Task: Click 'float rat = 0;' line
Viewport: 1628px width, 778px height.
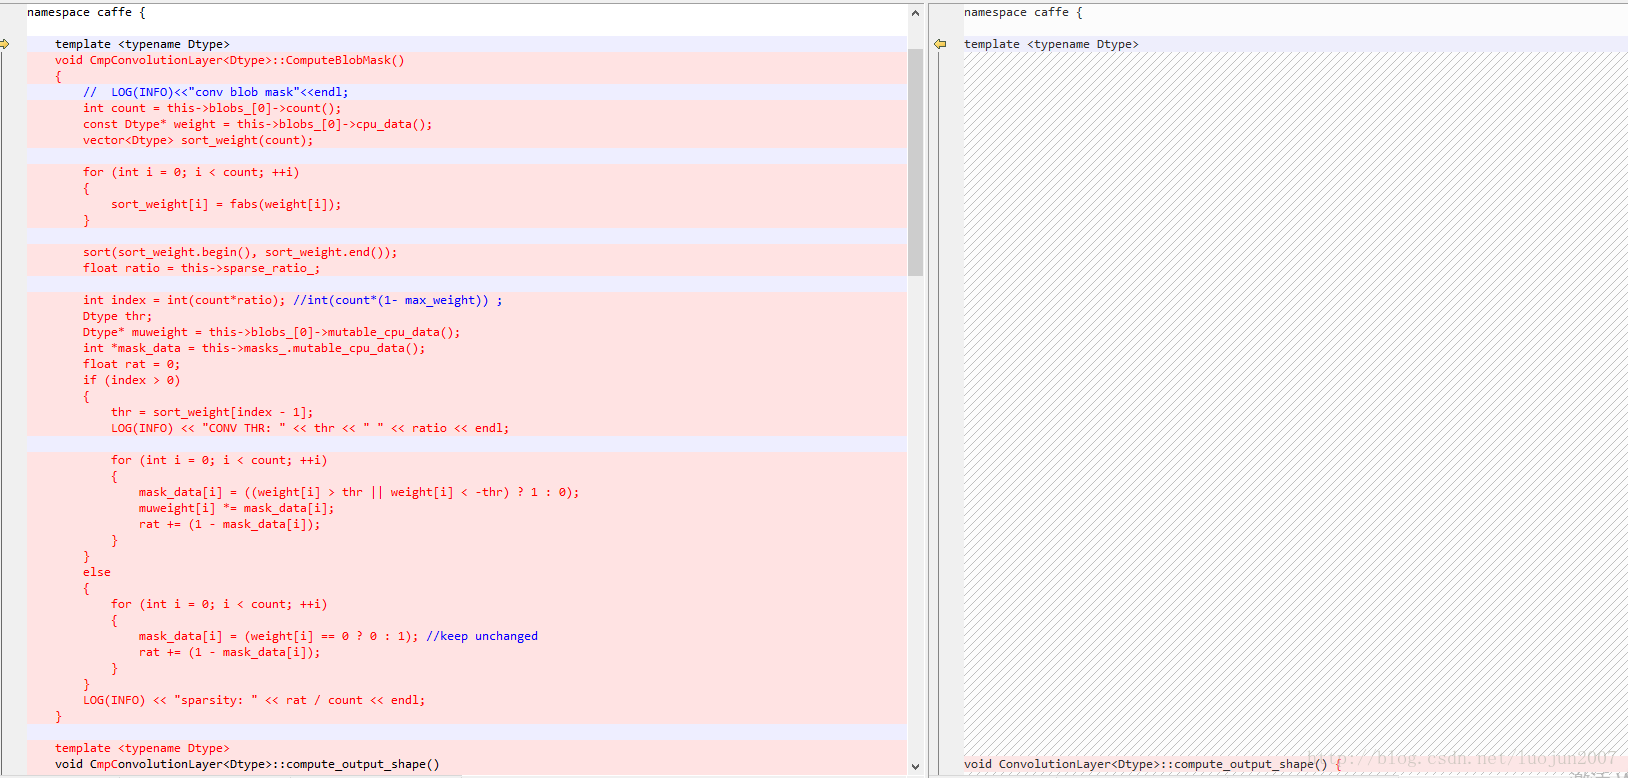Action: (x=132, y=364)
